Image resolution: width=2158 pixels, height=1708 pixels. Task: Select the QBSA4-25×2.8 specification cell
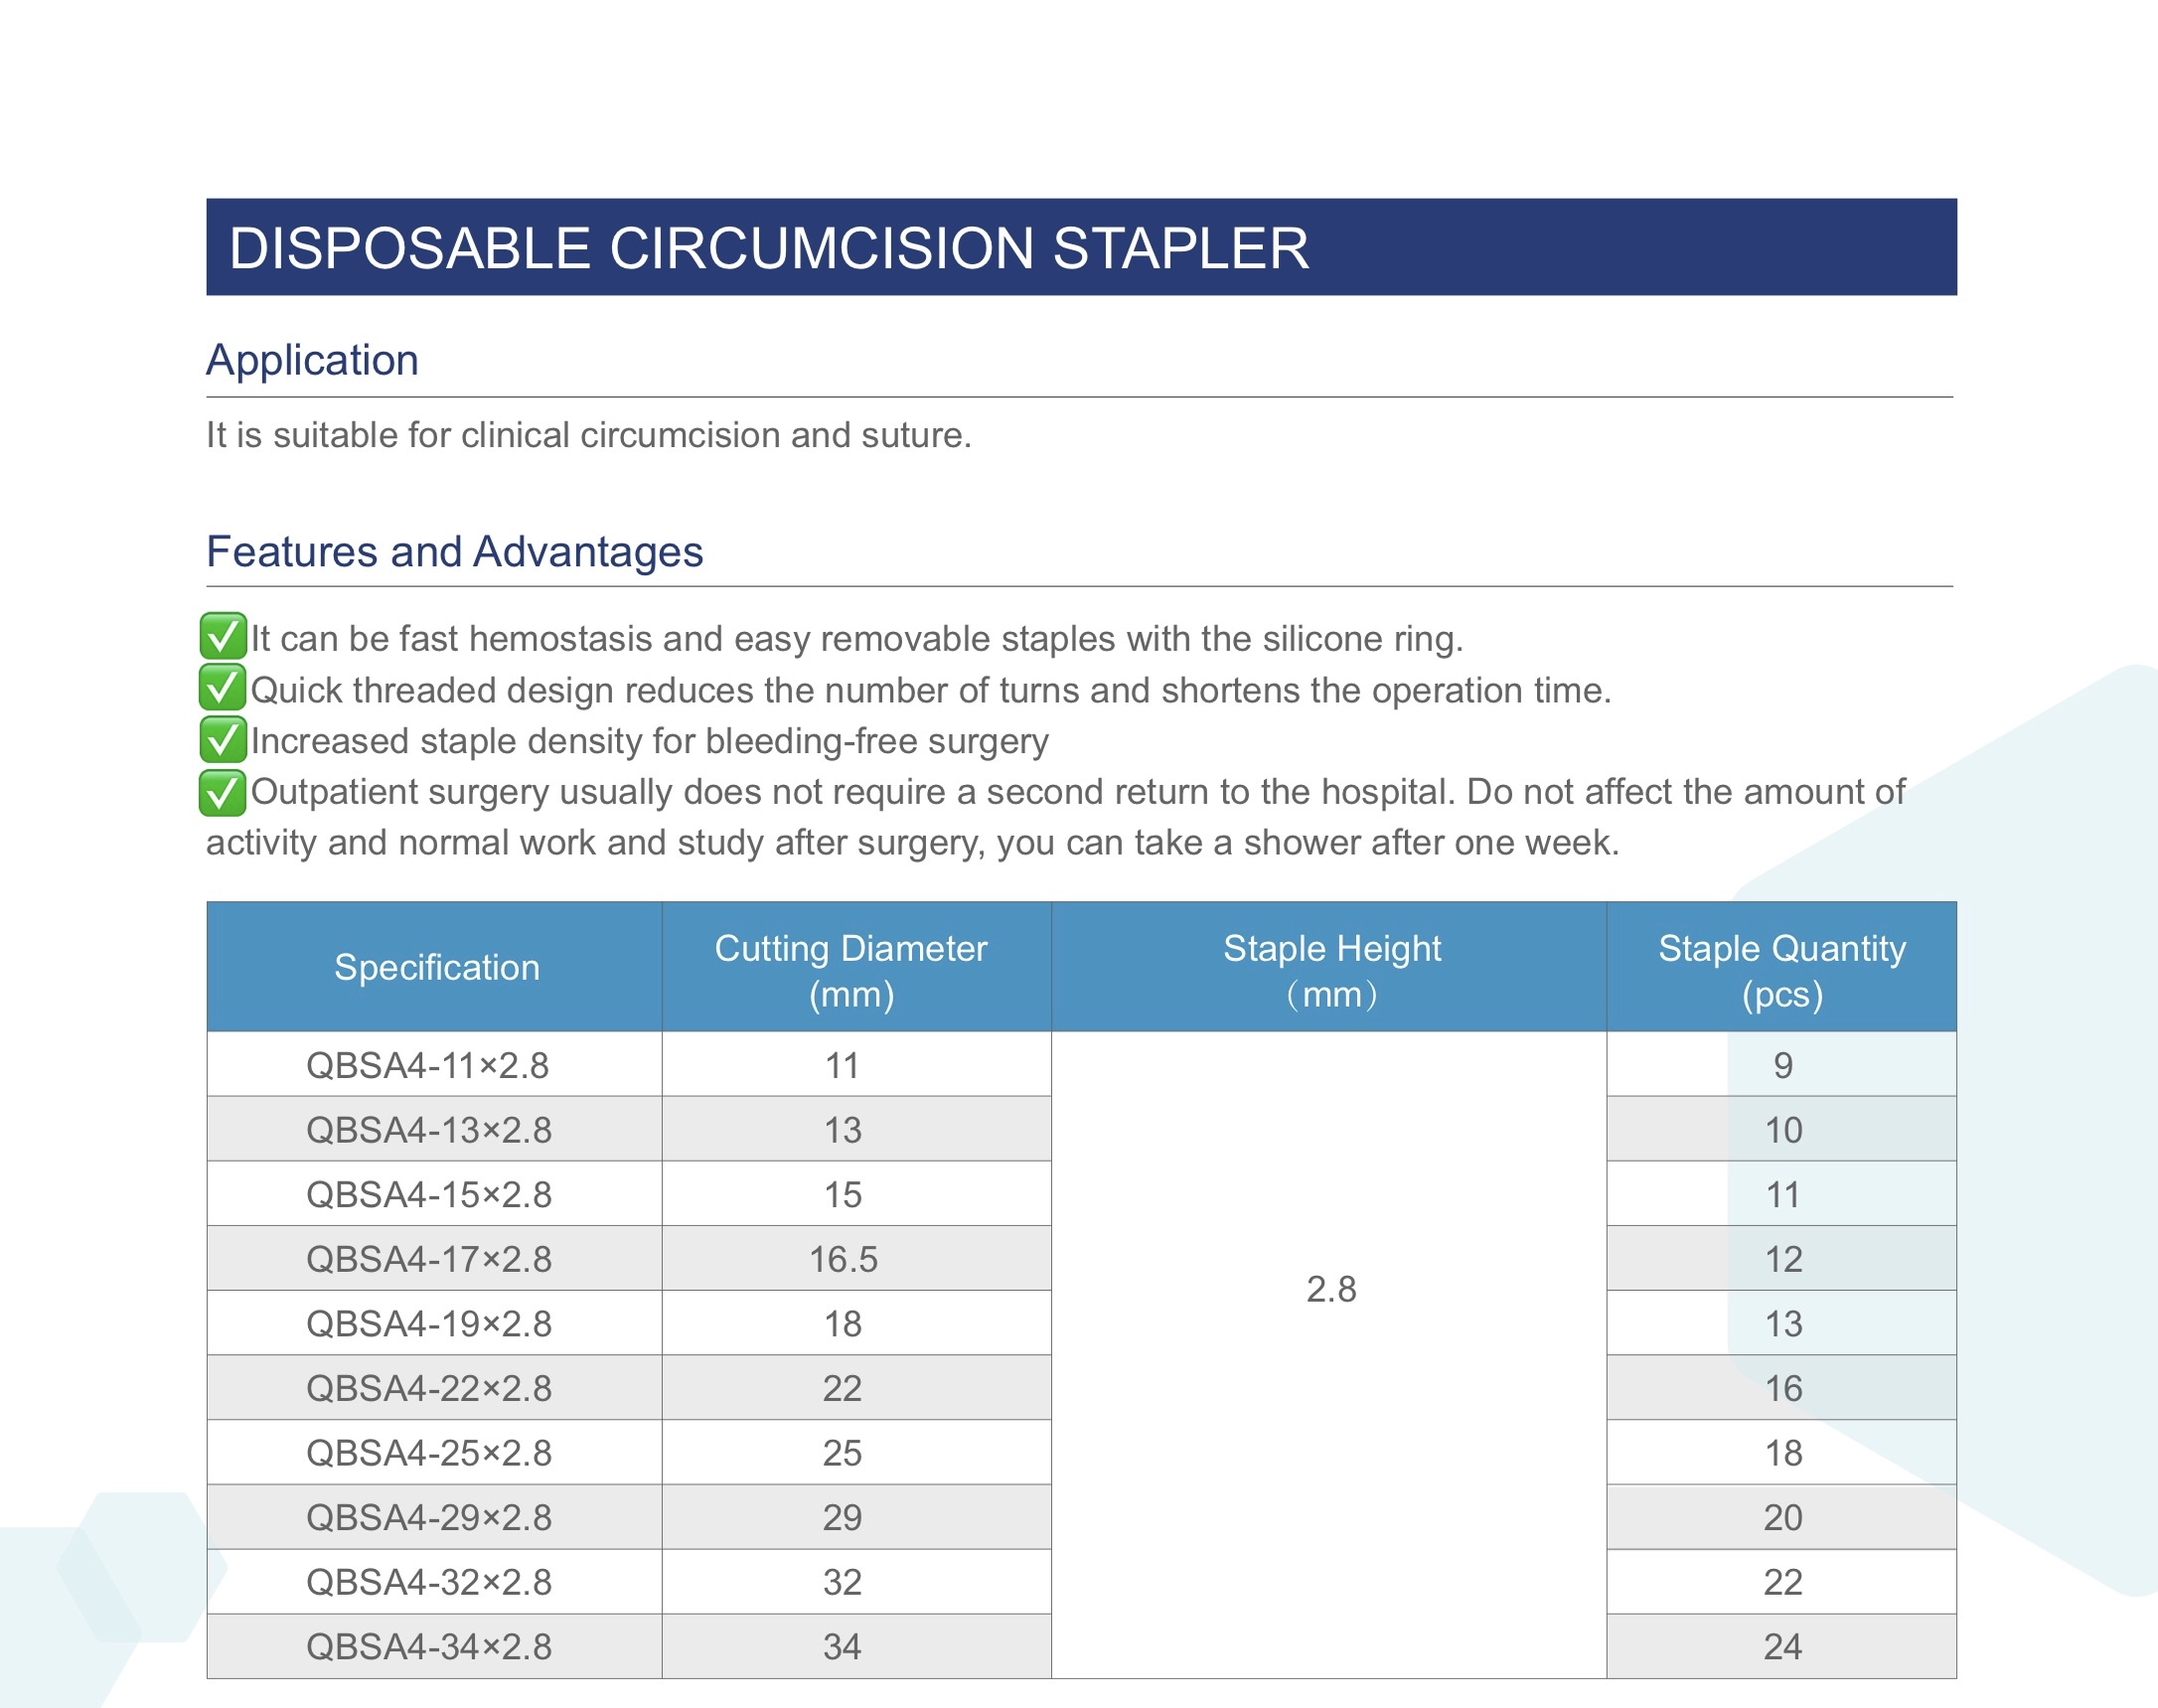tap(429, 1453)
